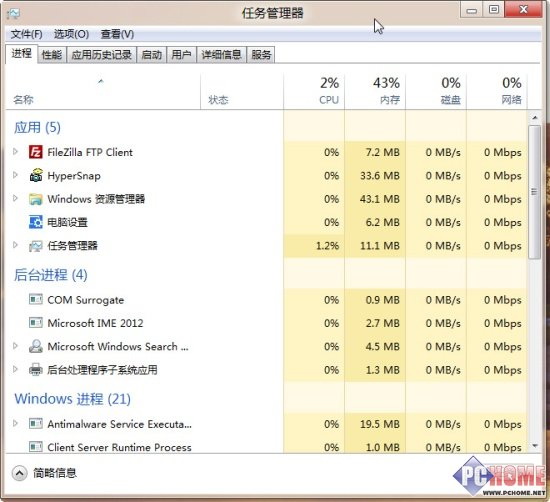This screenshot has width=550, height=502.
Task: Select the HyperSnap process name
Action: [x=74, y=175]
